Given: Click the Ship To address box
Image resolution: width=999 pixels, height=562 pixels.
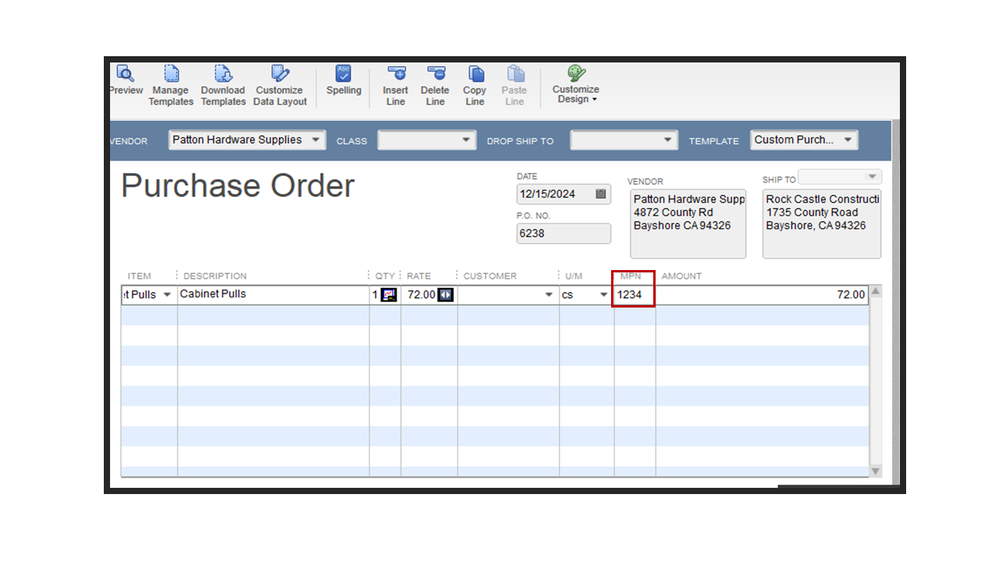Looking at the screenshot, I should [x=822, y=224].
